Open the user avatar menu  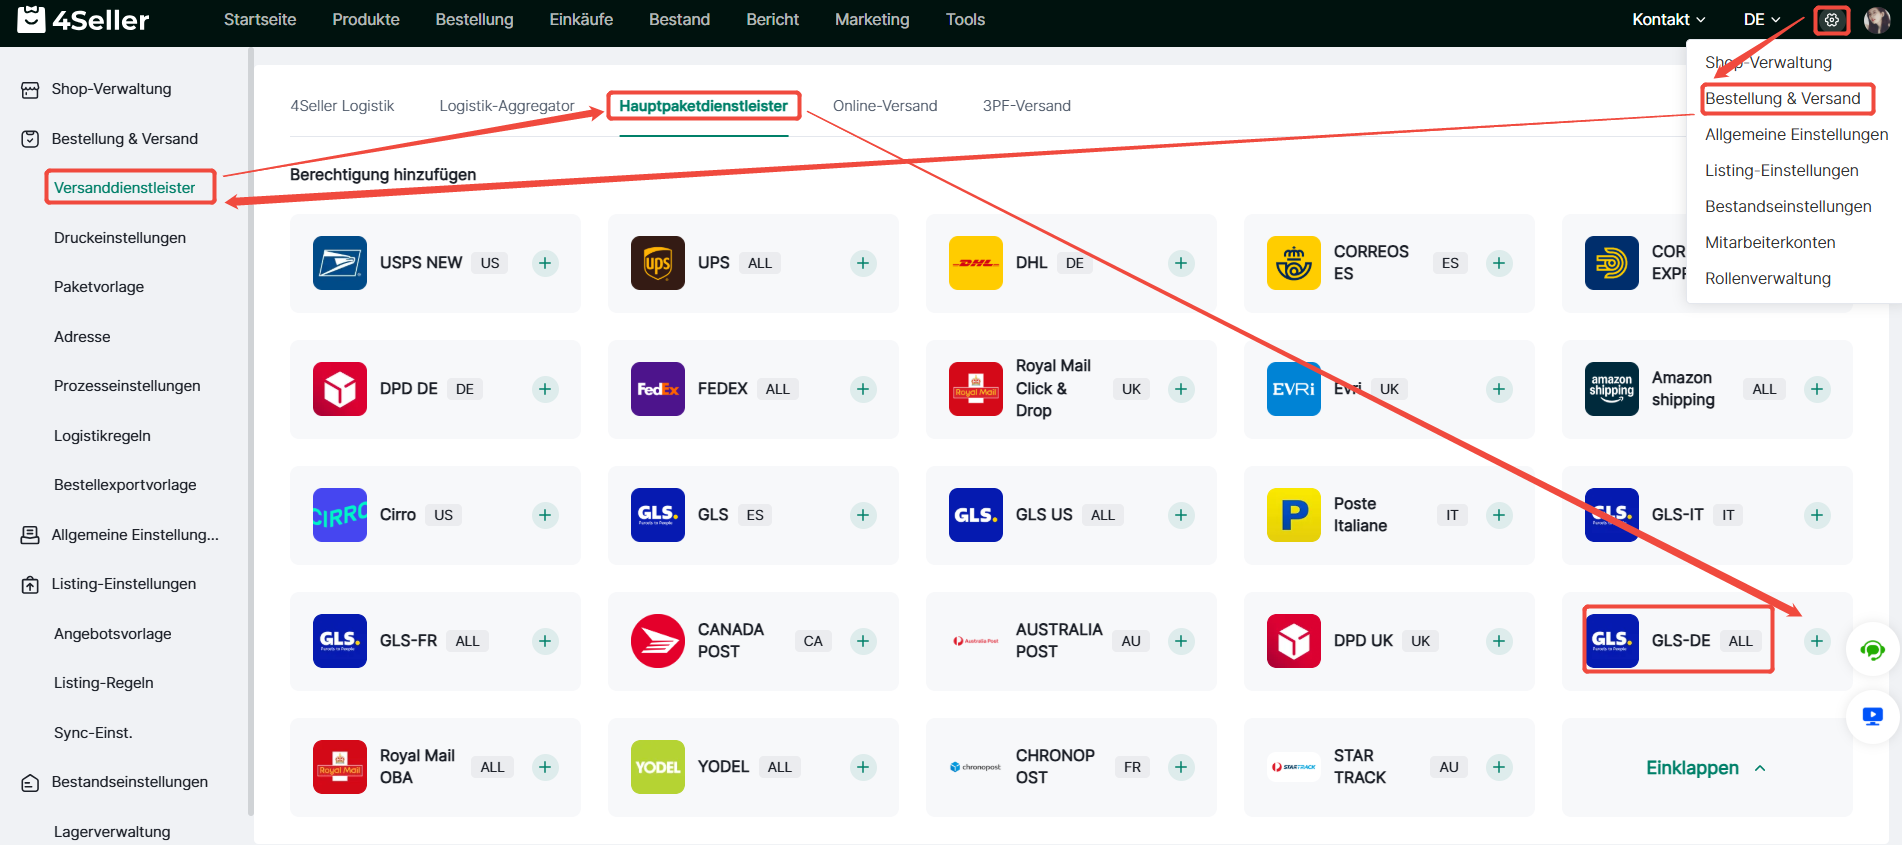tap(1877, 20)
